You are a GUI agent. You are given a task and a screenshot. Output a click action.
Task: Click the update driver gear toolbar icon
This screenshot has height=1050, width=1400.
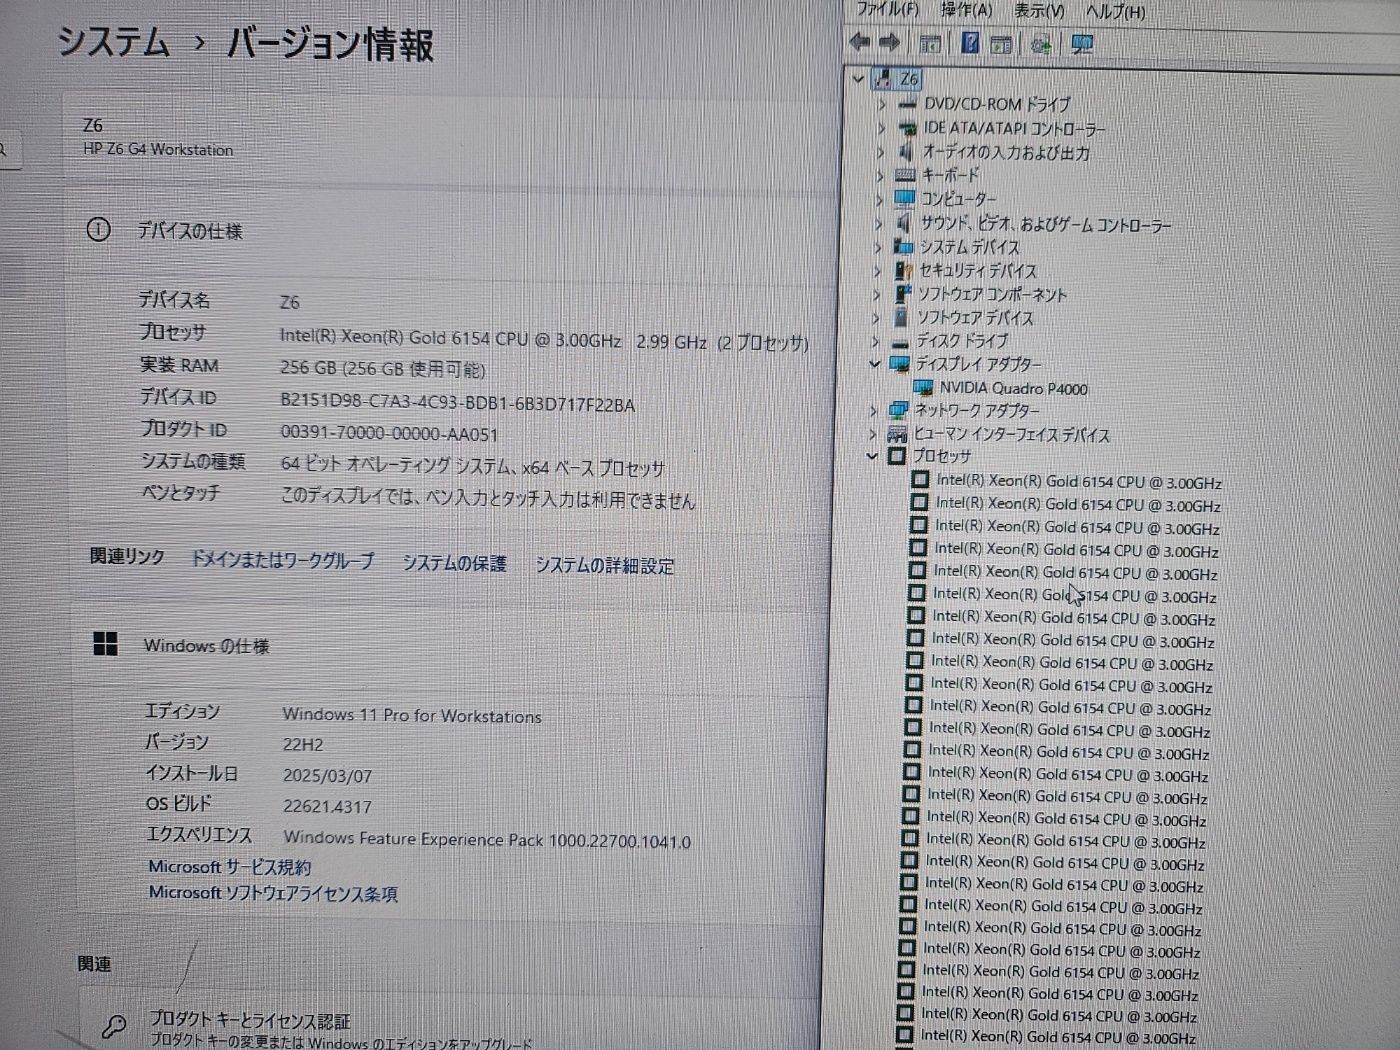(x=1041, y=44)
